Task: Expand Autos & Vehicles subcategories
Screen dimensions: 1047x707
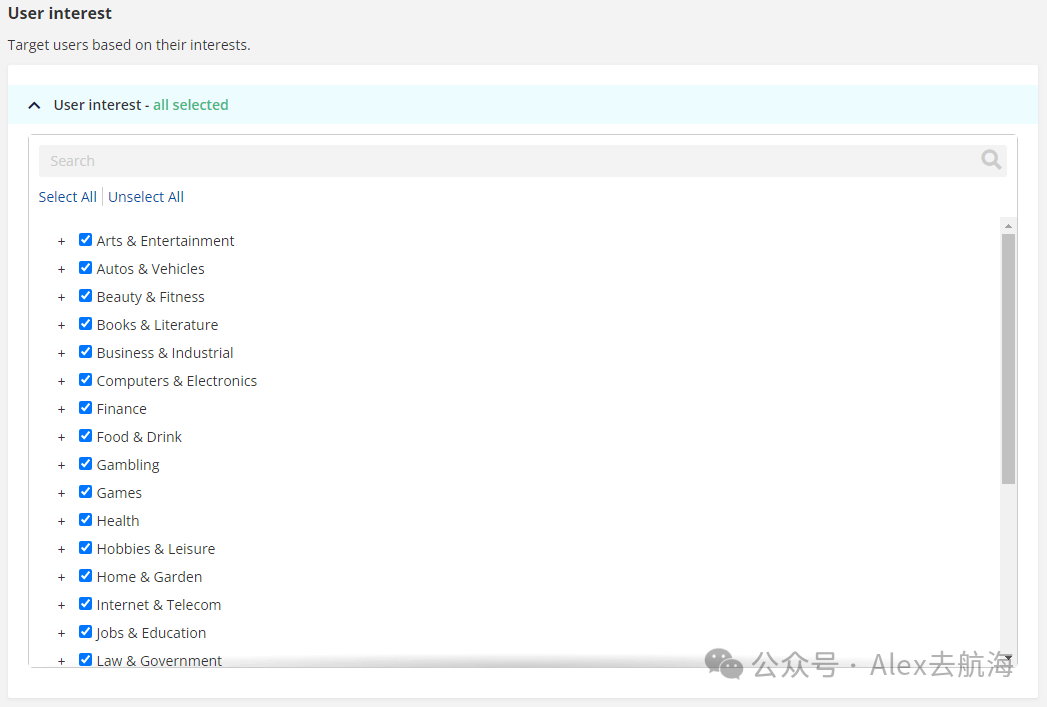Action: 61,270
